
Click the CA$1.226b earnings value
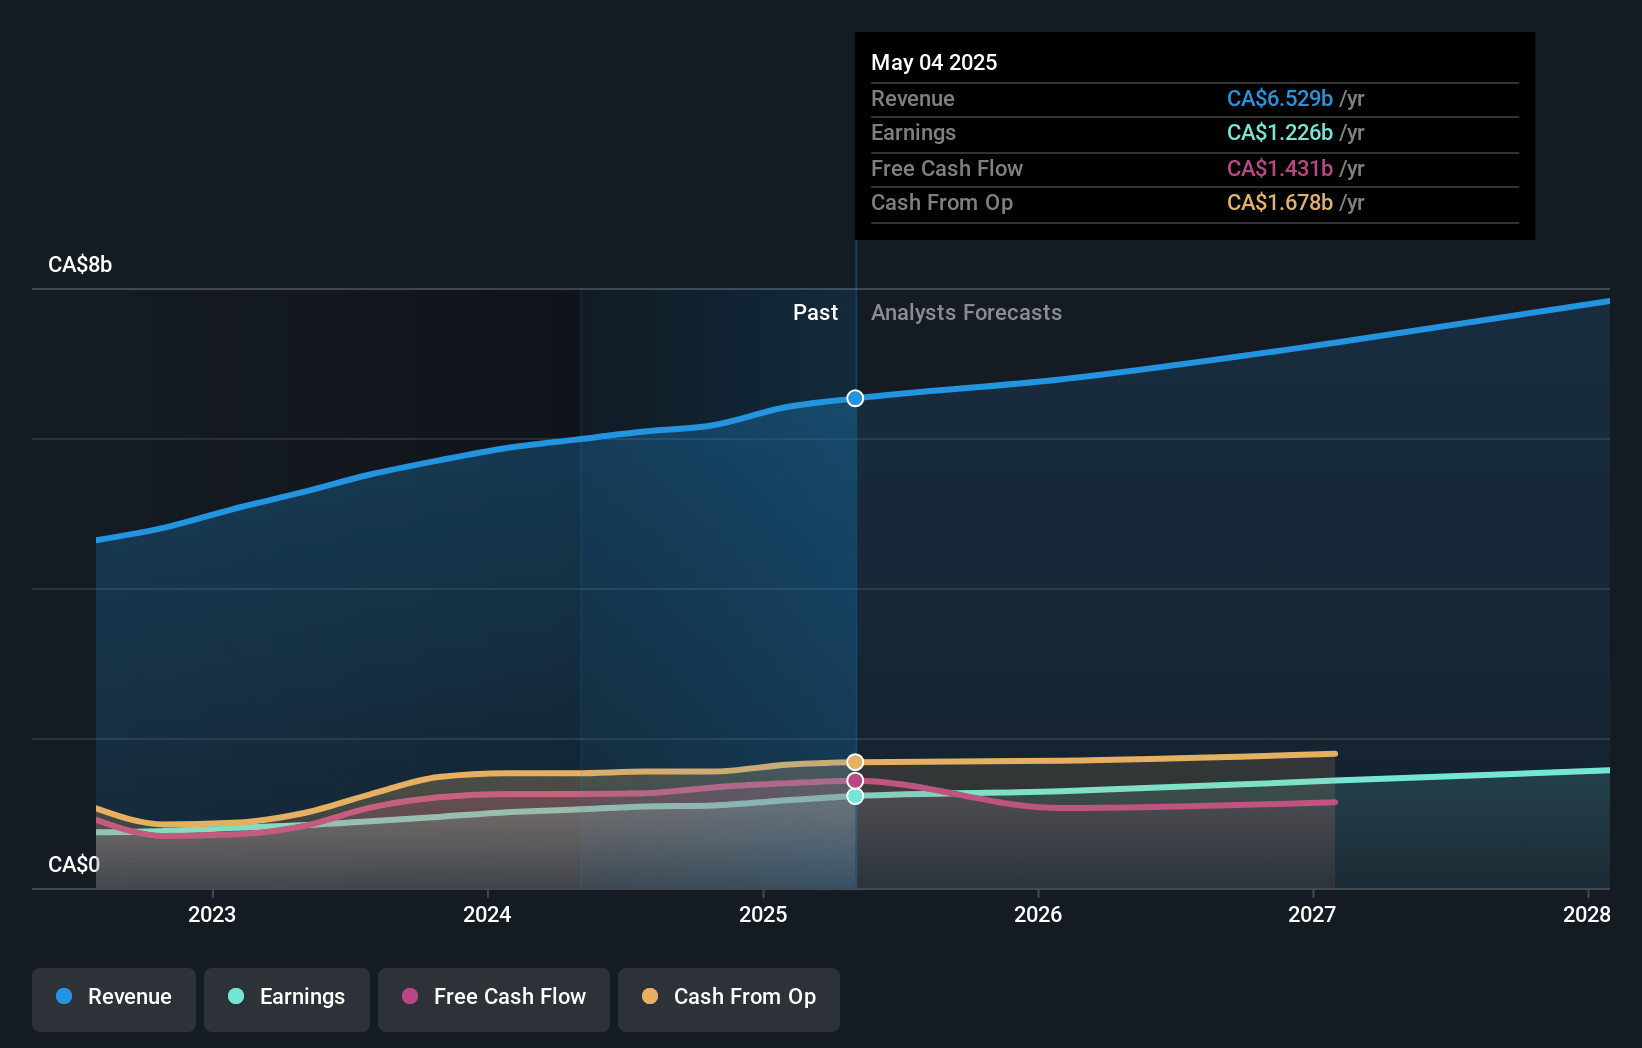pyautogui.click(x=1280, y=132)
